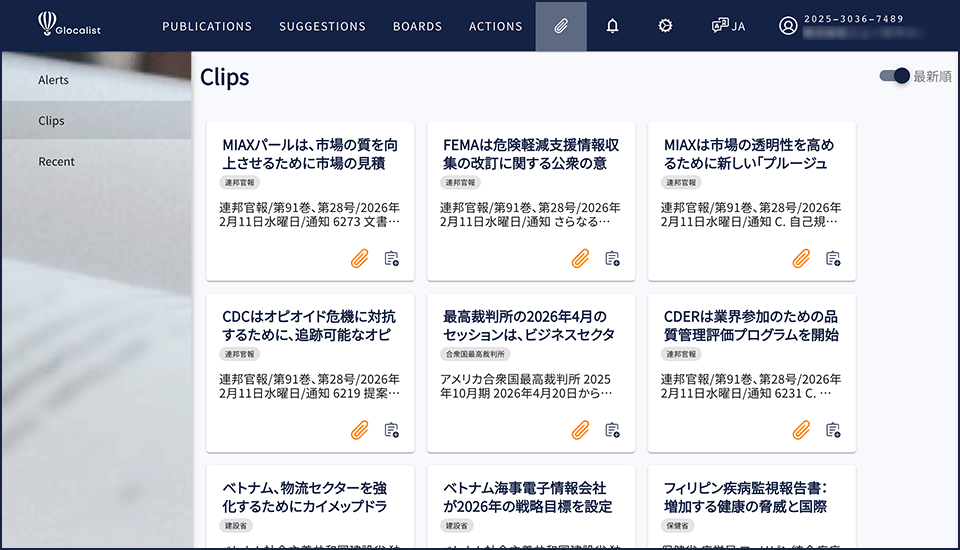Image resolution: width=960 pixels, height=550 pixels.
Task: Unclip the MIAXは市場の透明性 card paperclip
Action: point(801,258)
